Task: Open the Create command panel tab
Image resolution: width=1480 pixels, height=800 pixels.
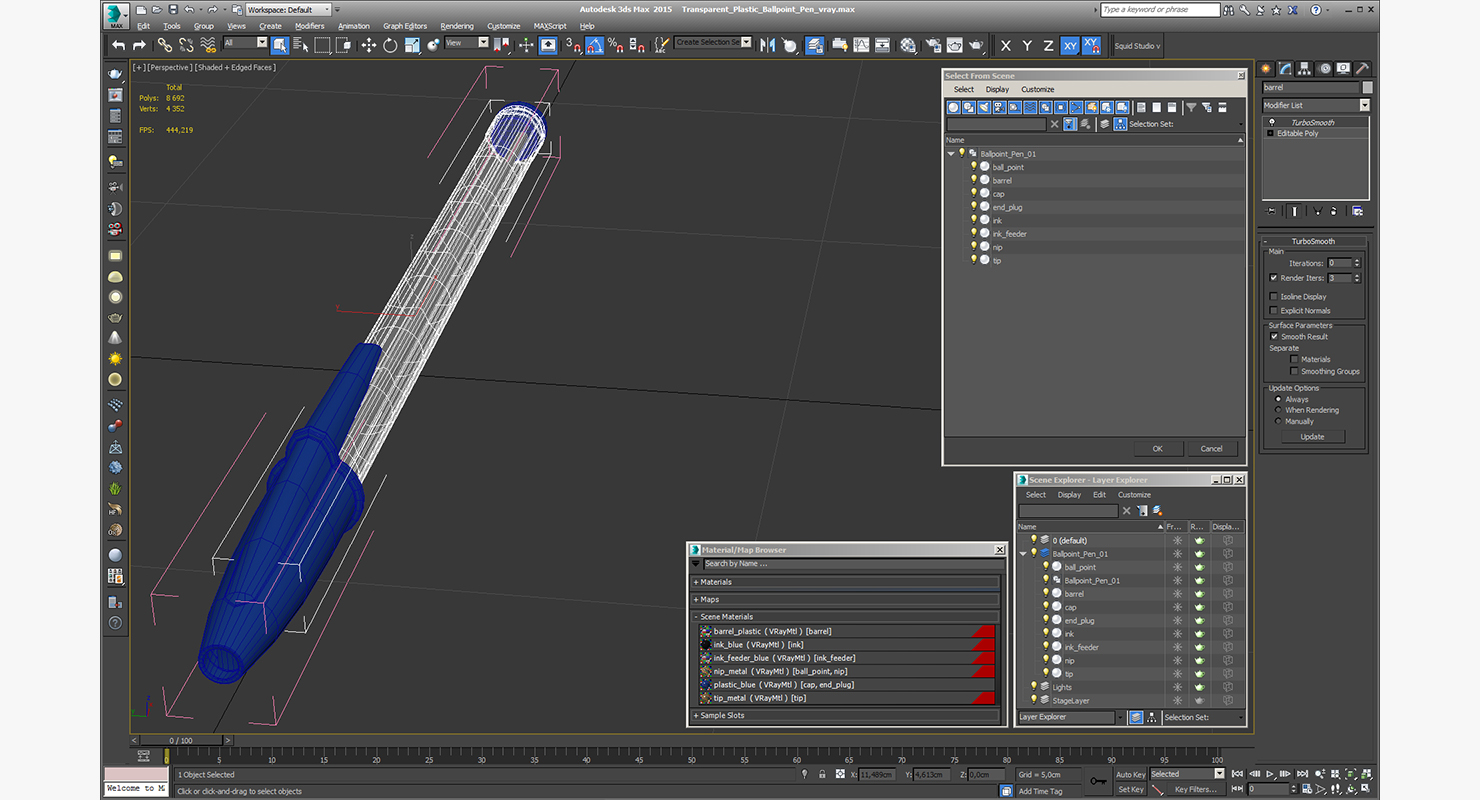Action: tap(1266, 69)
